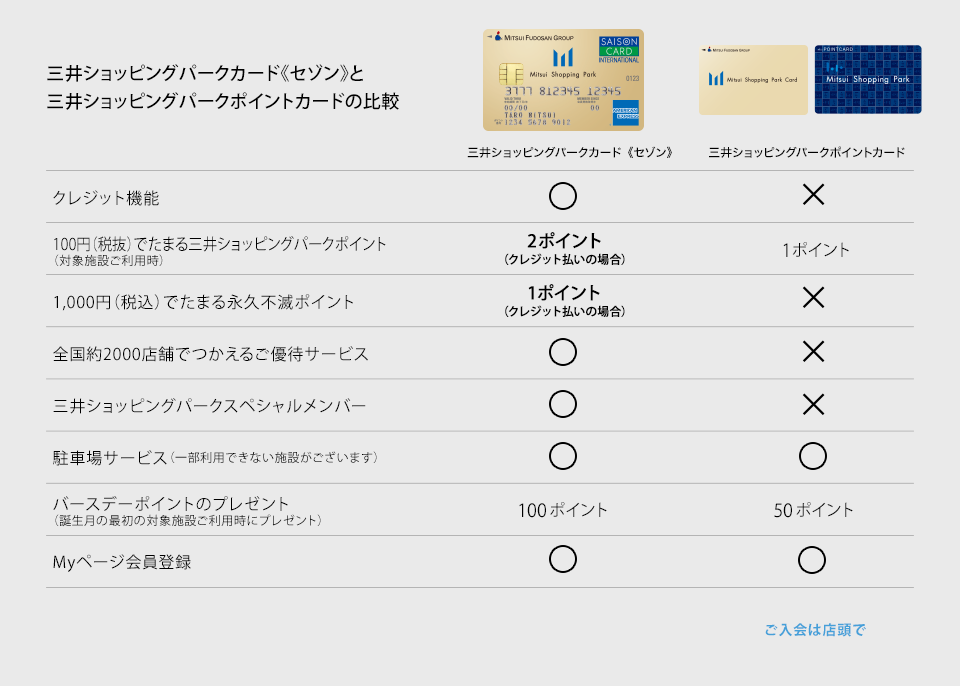
Task: Click the Saison column circle for Myページ会員登録
Action: (563, 561)
